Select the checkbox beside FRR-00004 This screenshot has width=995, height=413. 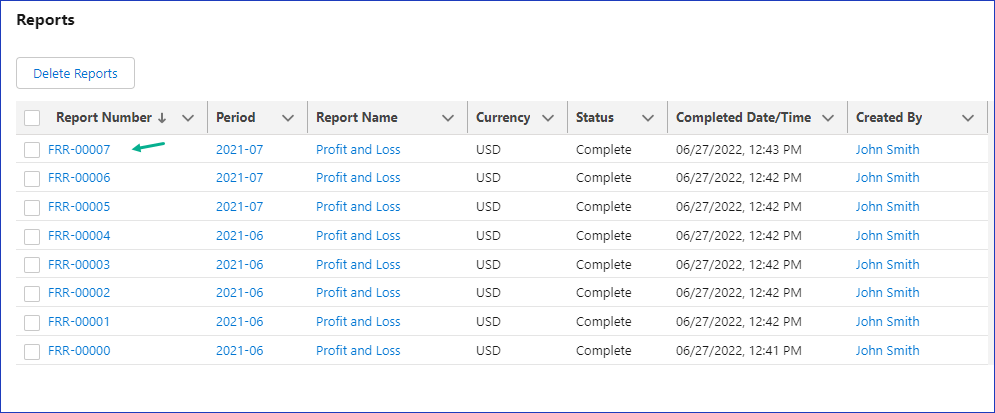(x=32, y=236)
